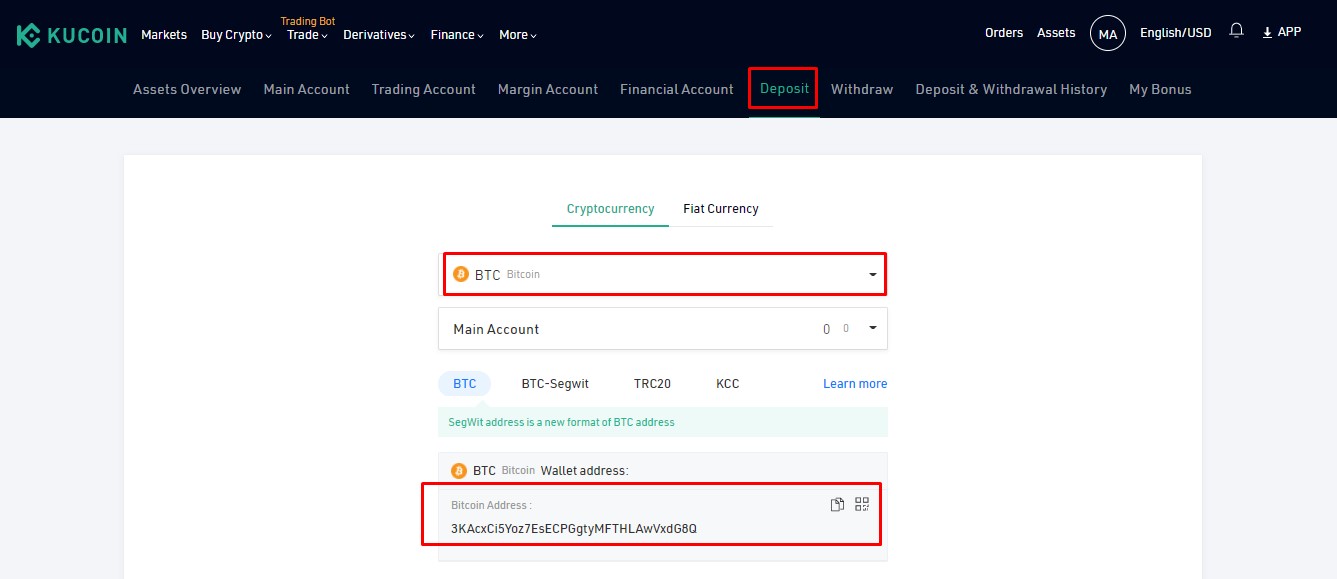Open the Buy Crypto menu
The width and height of the screenshot is (1337, 579).
[236, 35]
